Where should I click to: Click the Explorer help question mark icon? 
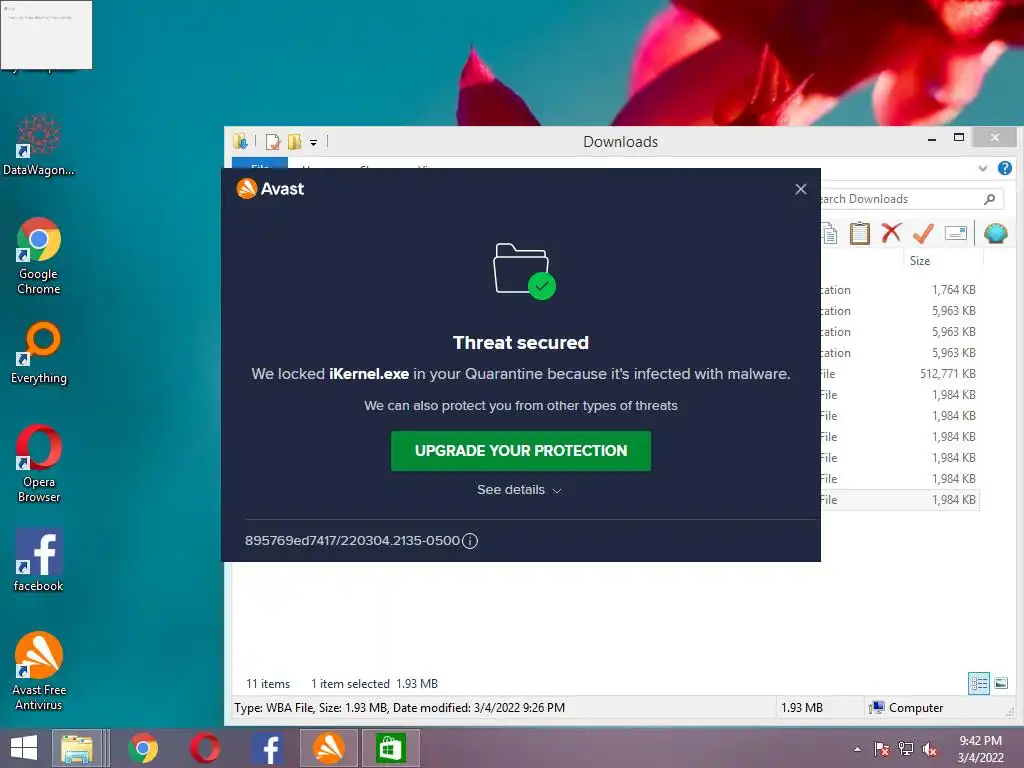1005,168
